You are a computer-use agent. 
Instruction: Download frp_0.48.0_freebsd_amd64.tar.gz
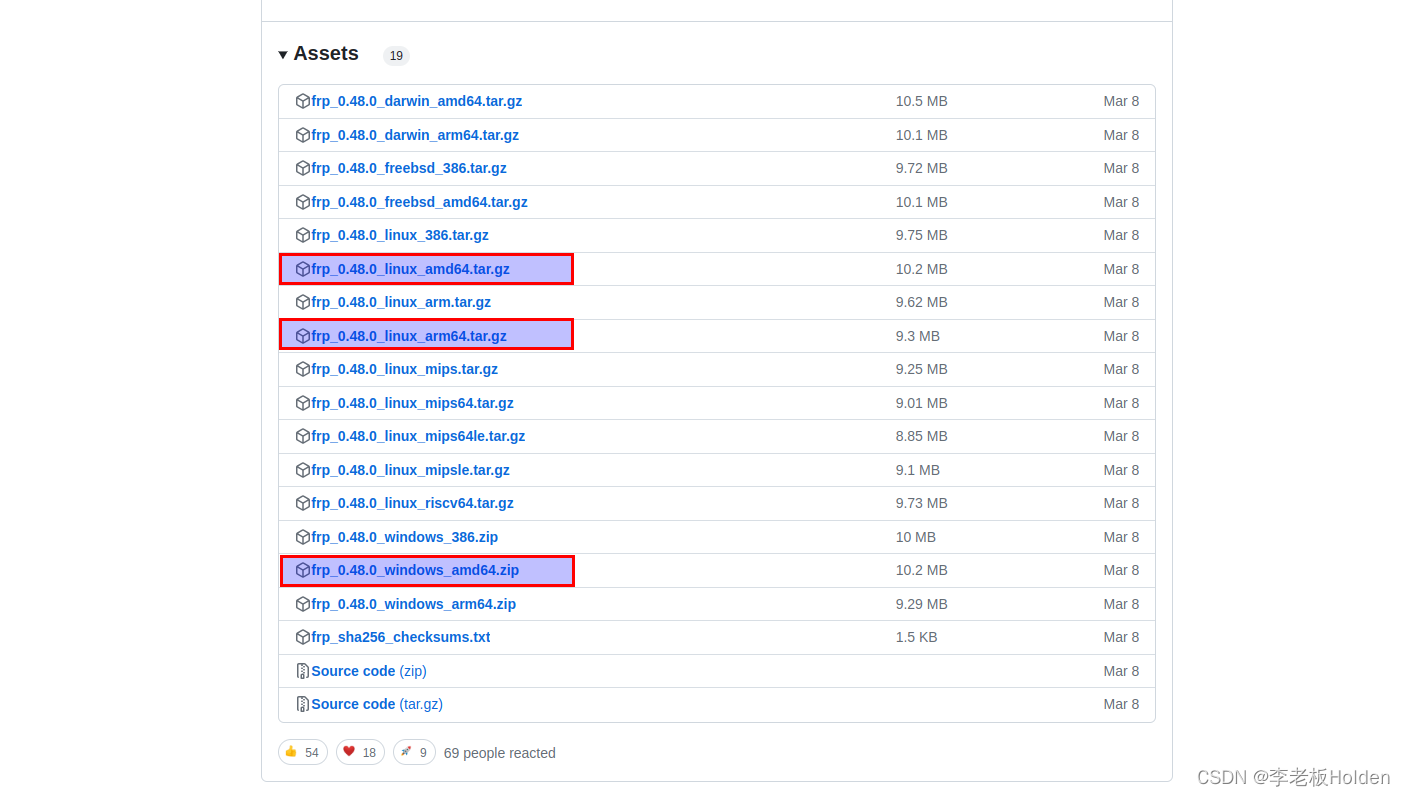pos(419,202)
